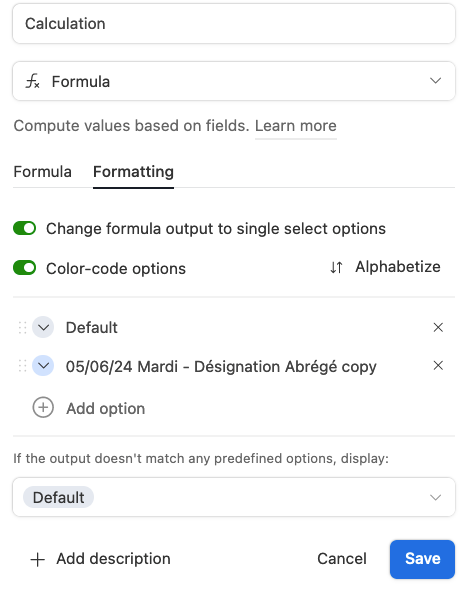Toggle Change formula output to single select
Viewport: 469px width, 591px height.
pyautogui.click(x=25, y=228)
